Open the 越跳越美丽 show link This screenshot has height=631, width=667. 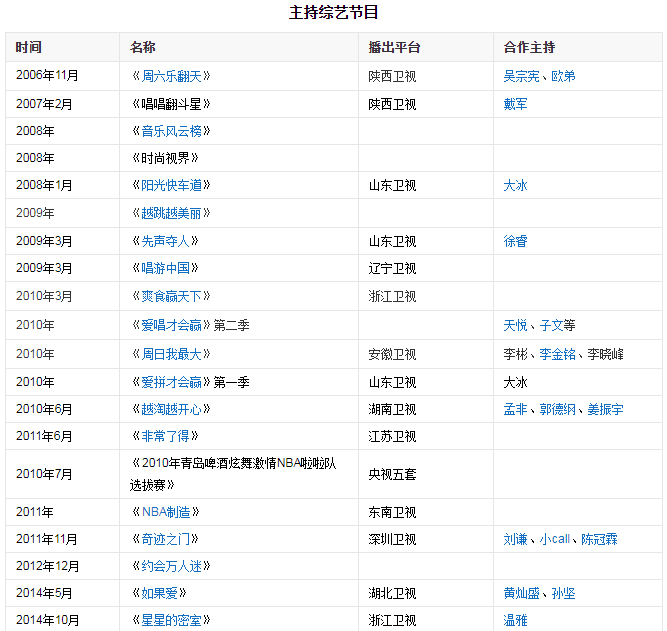click(171, 214)
